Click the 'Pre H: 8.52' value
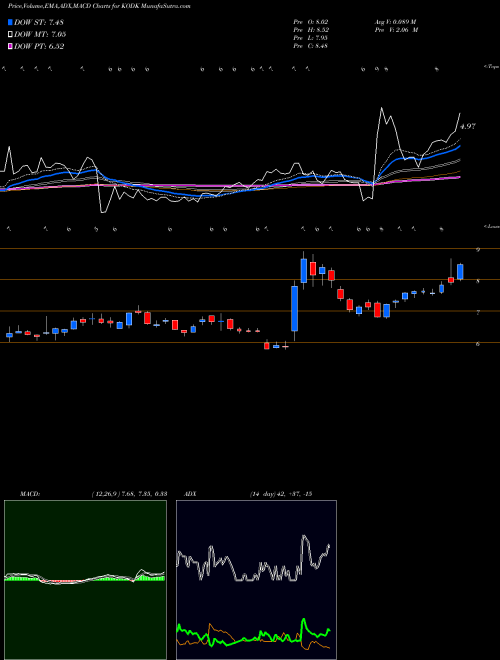Screen dimensions: 500x660 click(x=311, y=30)
